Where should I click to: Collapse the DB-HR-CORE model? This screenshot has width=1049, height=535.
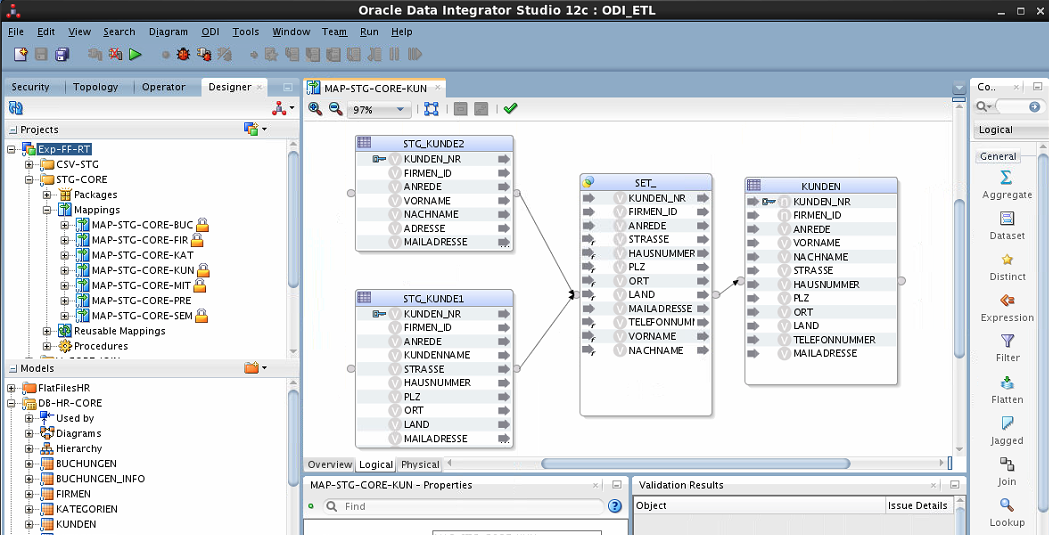(11, 403)
